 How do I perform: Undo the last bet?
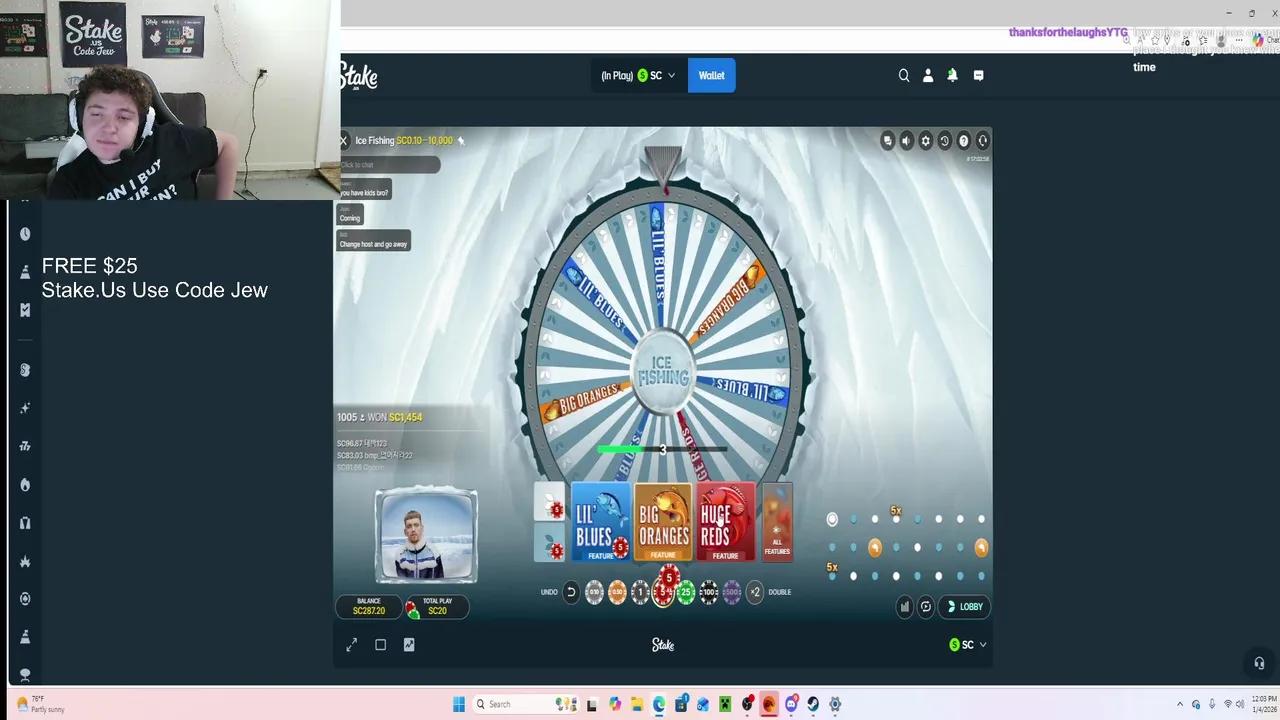[571, 592]
